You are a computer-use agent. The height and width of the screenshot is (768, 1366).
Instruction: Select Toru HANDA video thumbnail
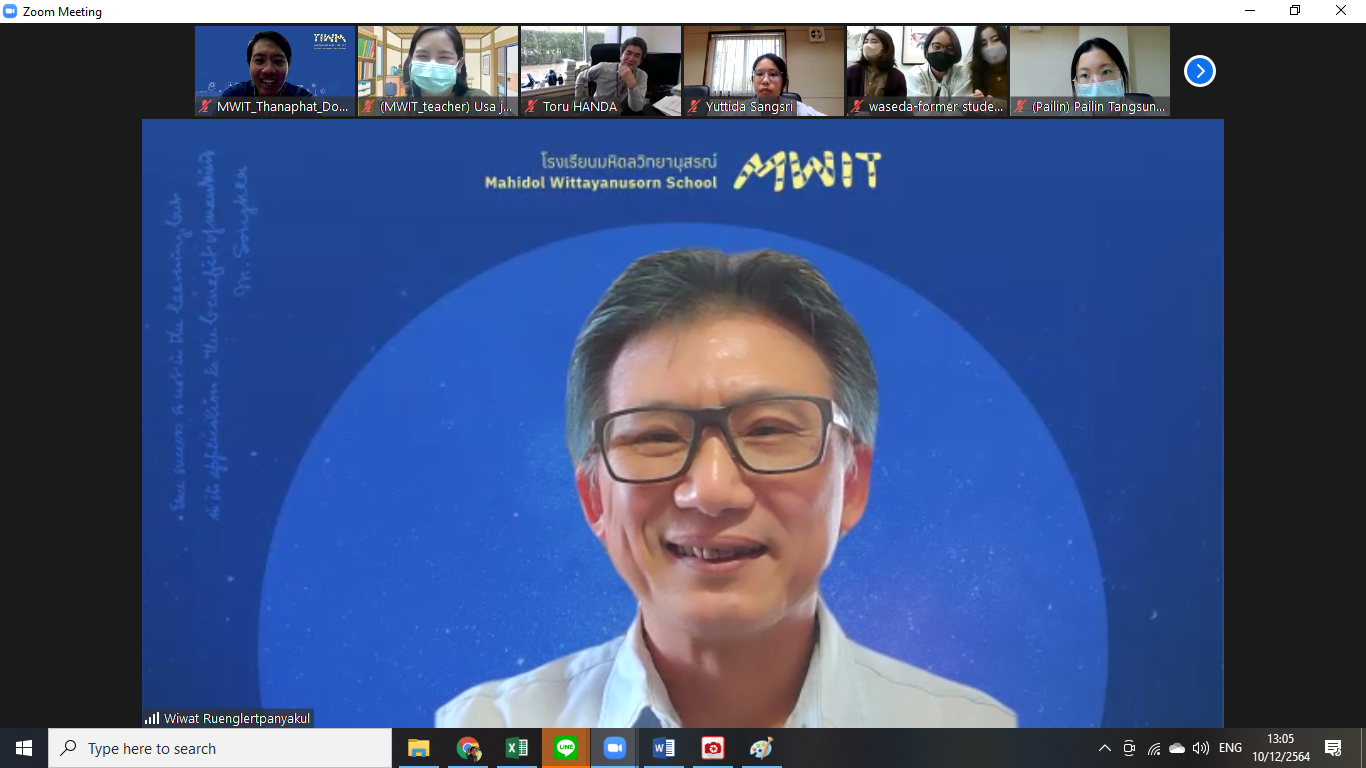pyautogui.click(x=601, y=71)
